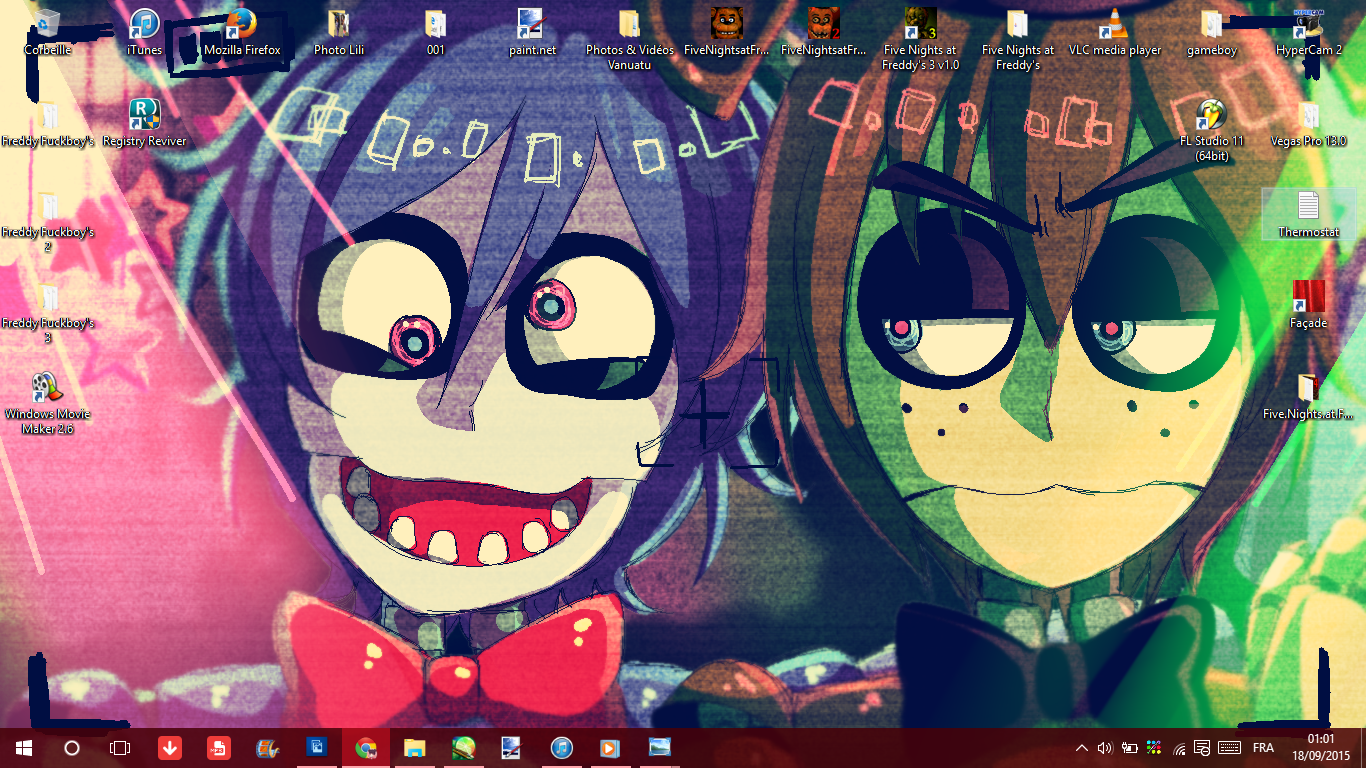Select the Thermostat text file icon
Viewport: 1366px width, 768px height.
[x=1309, y=214]
